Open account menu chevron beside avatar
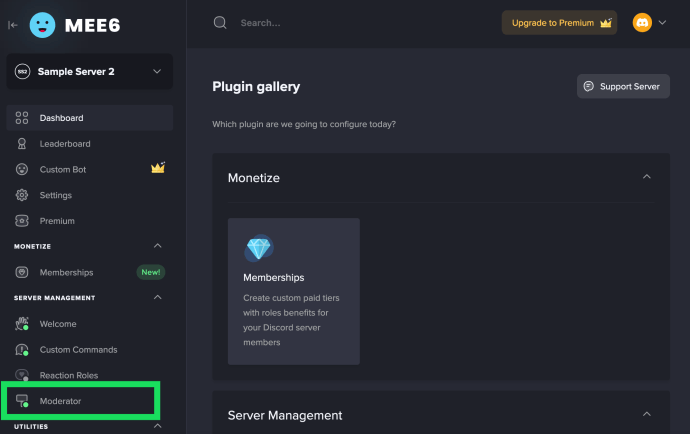The image size is (690, 434). coord(662,22)
